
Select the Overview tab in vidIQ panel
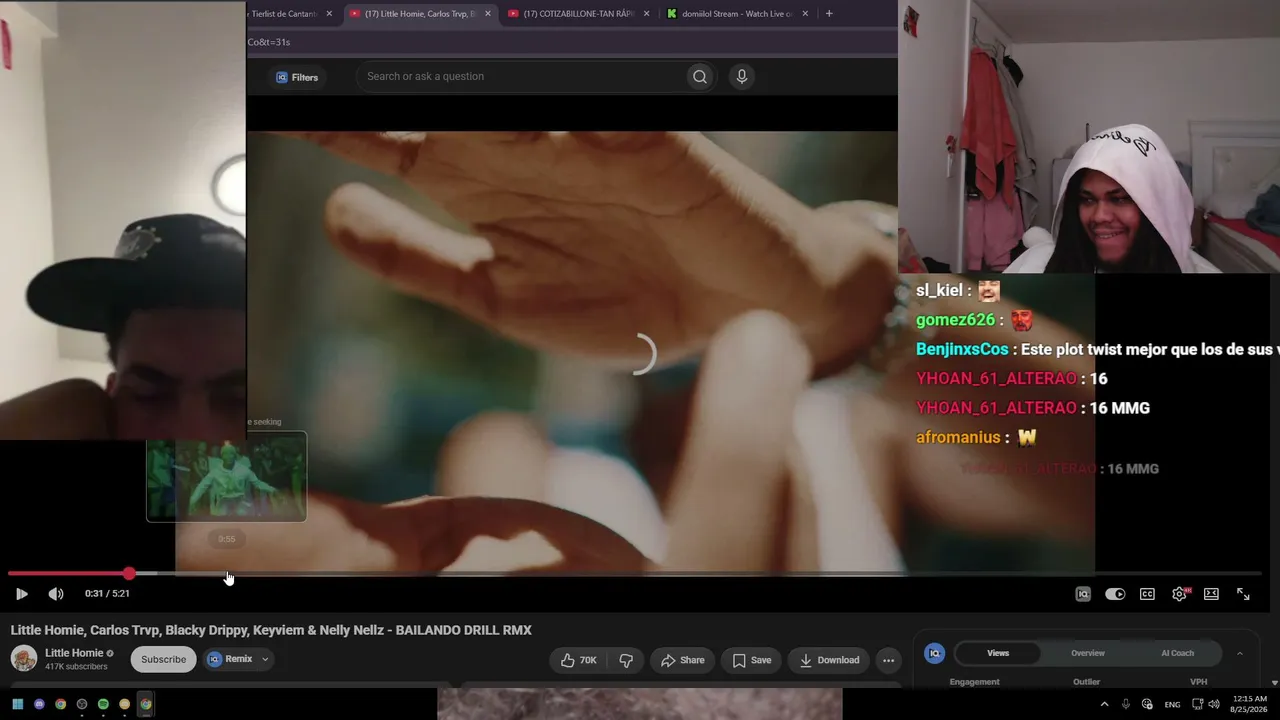pyautogui.click(x=1088, y=653)
